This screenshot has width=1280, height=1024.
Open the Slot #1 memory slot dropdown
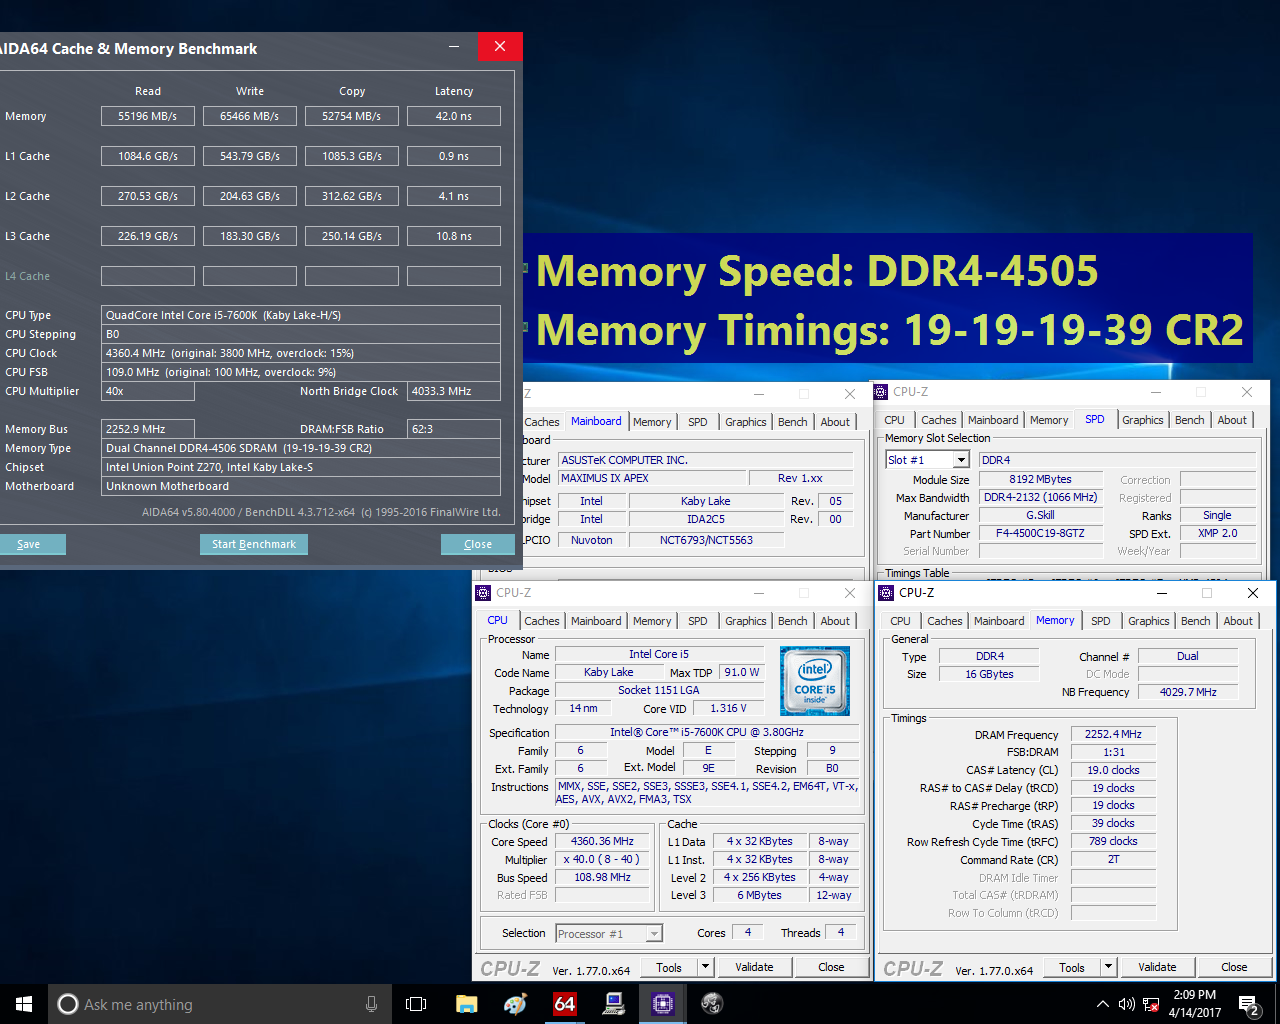tap(961, 460)
